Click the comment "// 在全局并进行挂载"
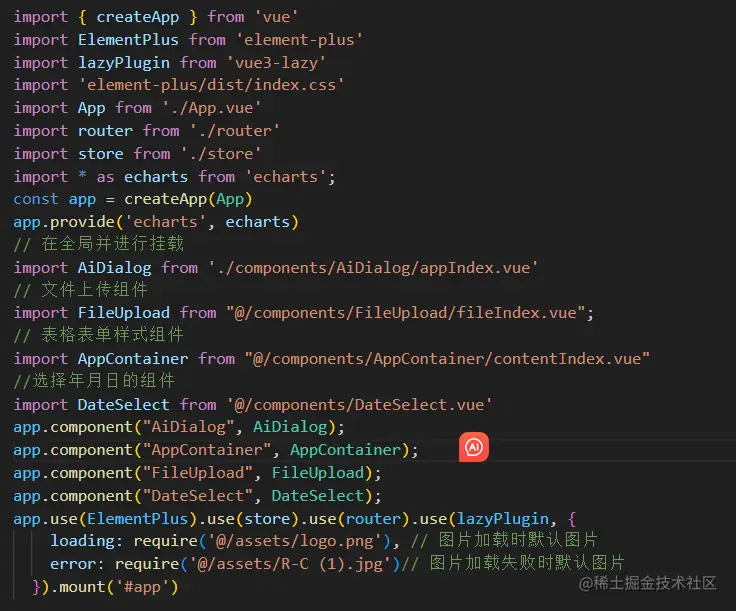The width and height of the screenshot is (736, 611). [x=99, y=244]
